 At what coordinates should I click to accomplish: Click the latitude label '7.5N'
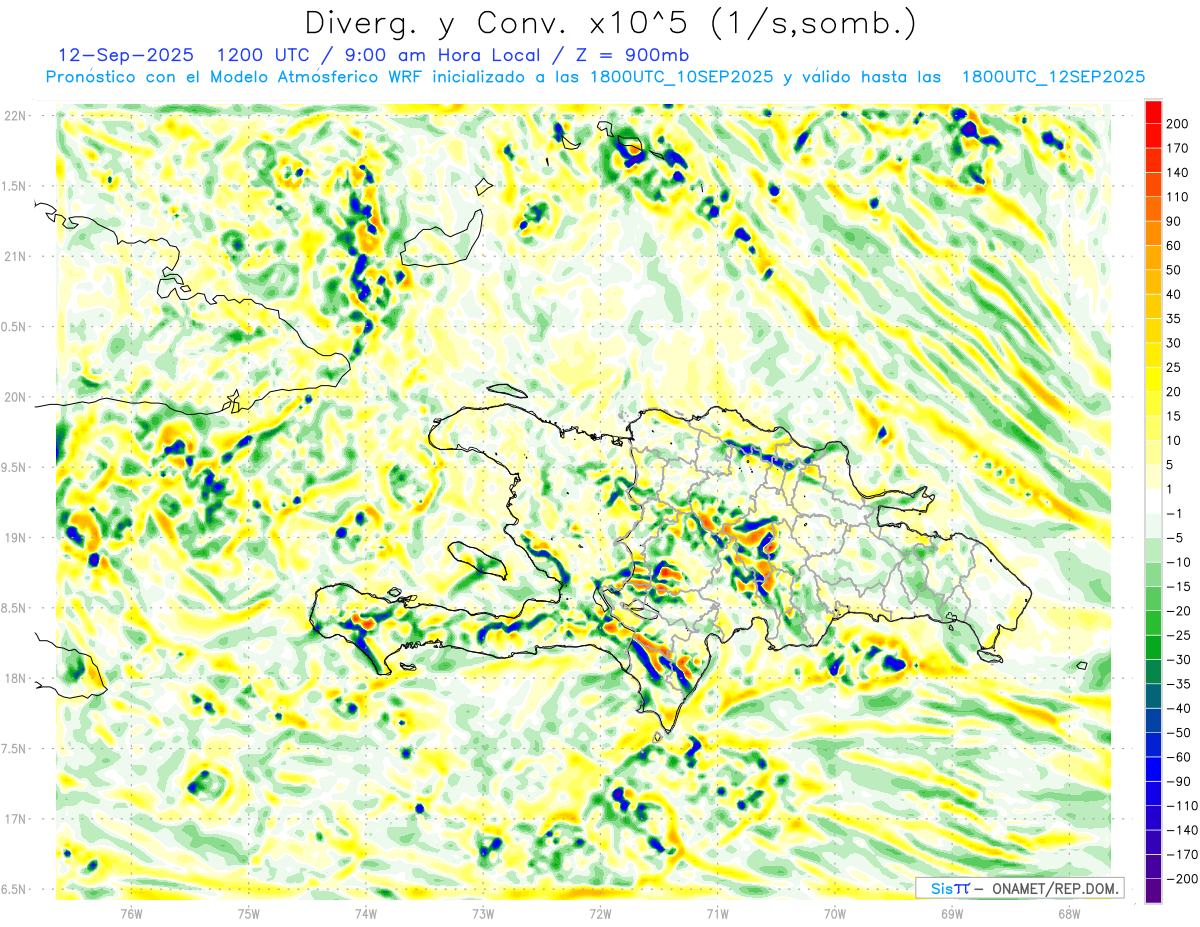[13, 749]
